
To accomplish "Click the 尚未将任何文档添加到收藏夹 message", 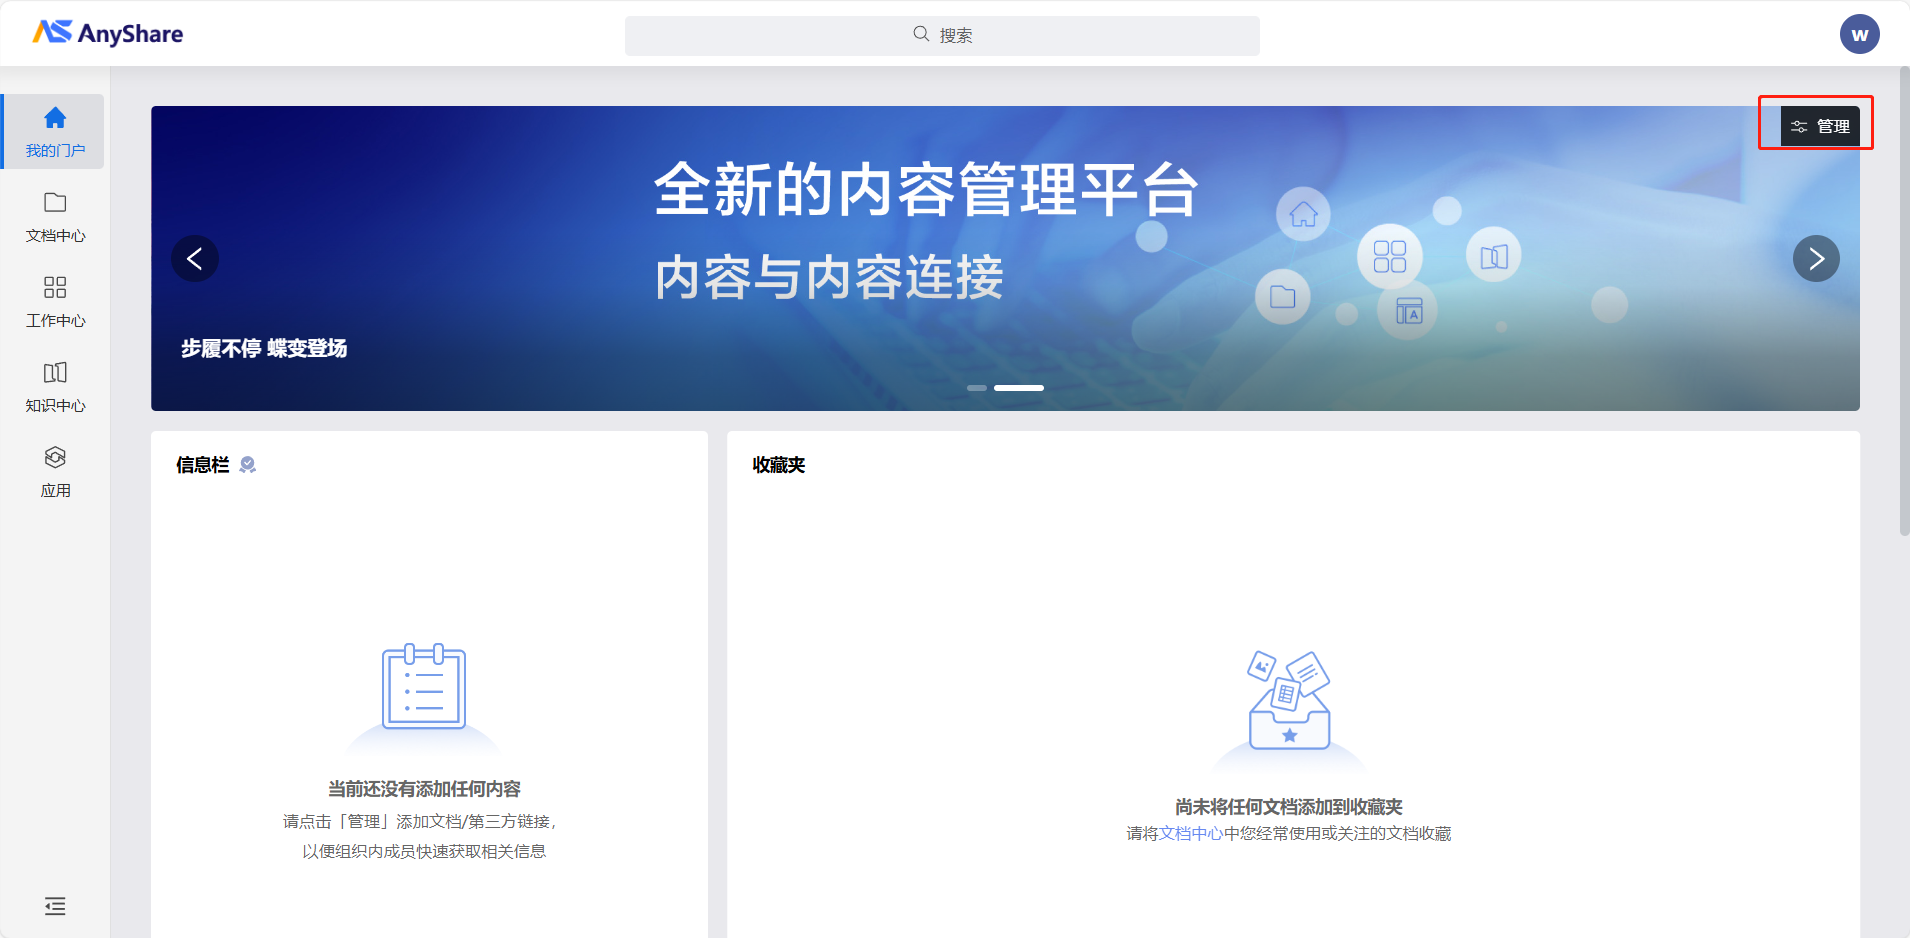I will click(x=1289, y=807).
